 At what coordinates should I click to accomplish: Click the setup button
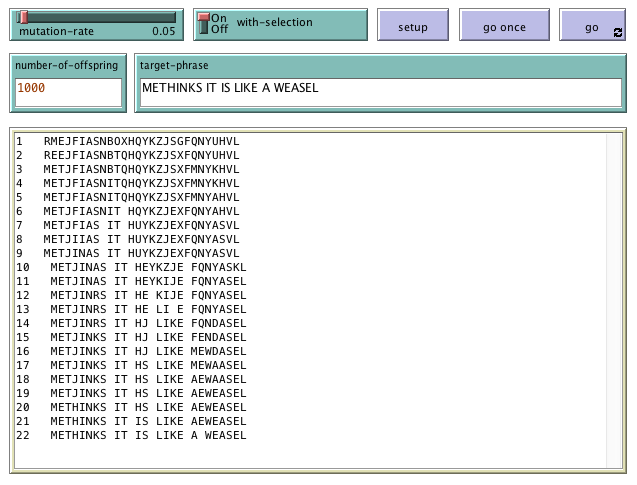click(413, 27)
